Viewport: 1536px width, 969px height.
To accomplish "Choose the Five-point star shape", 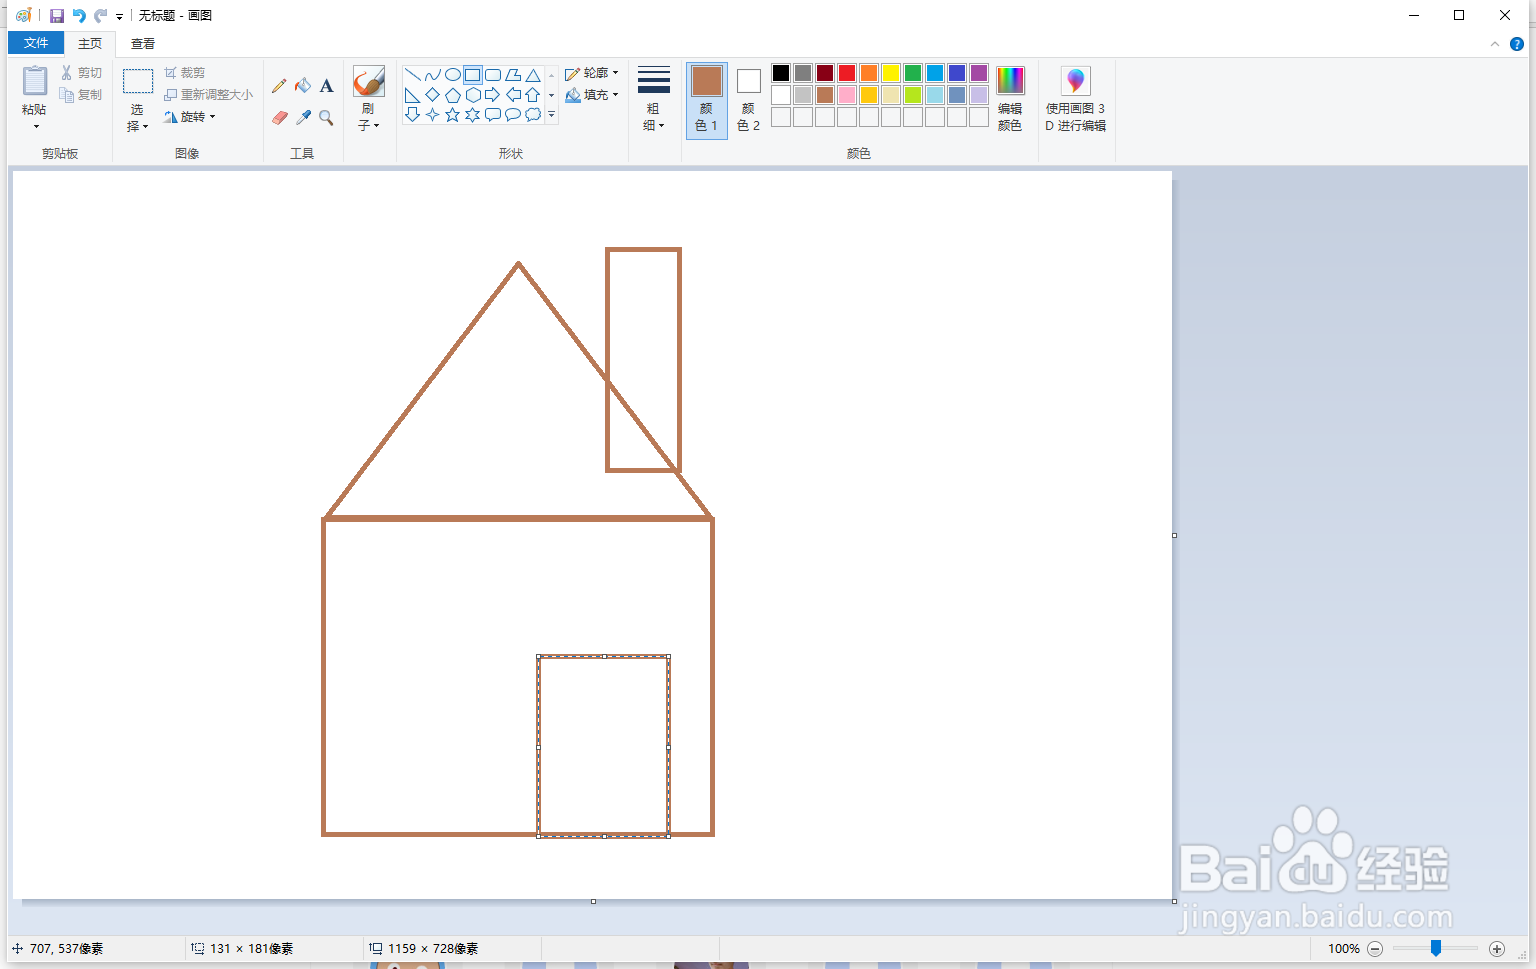I will click(452, 115).
